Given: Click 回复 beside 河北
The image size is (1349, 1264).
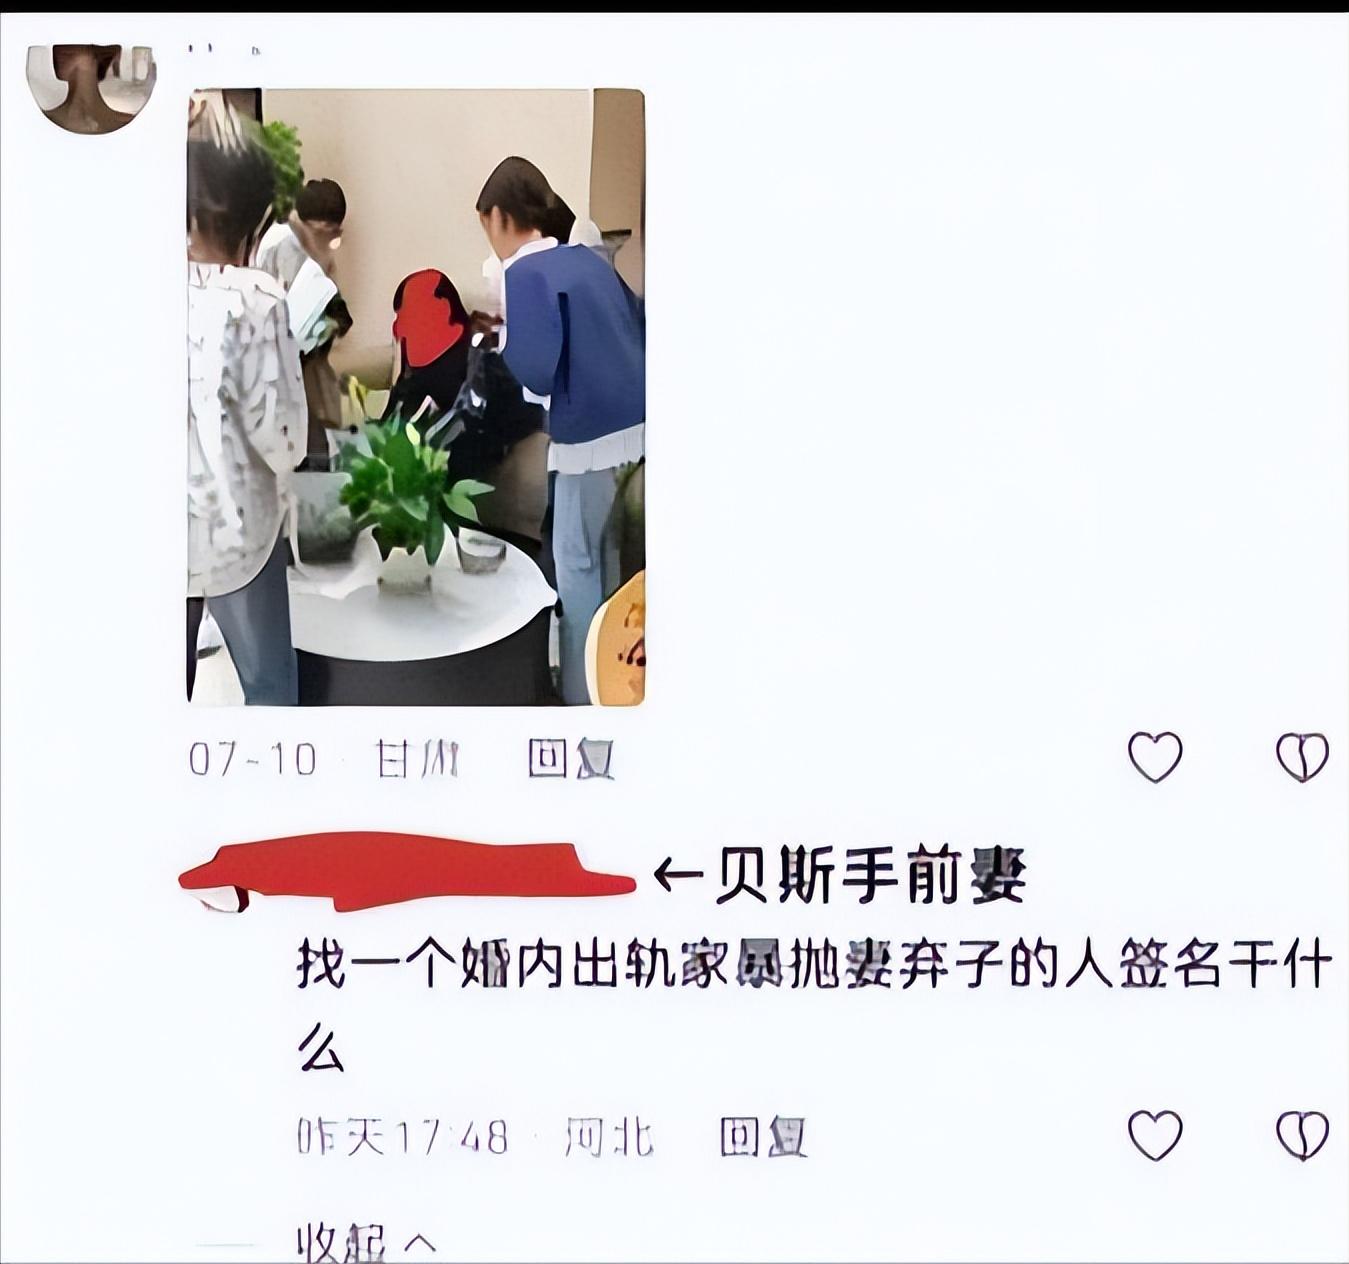Looking at the screenshot, I should click(x=763, y=1137).
